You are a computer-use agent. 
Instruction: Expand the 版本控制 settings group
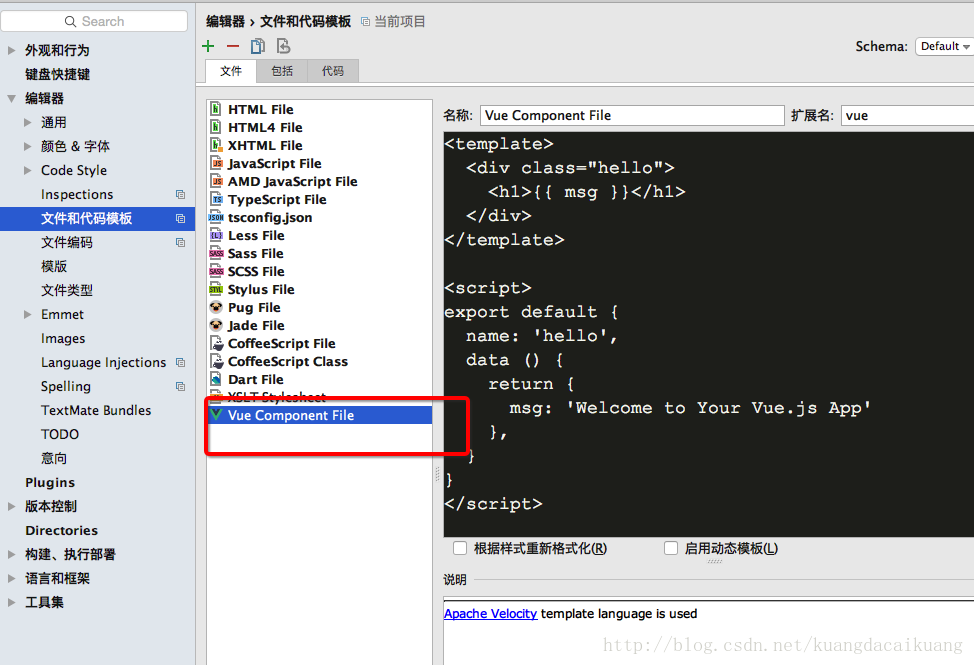click(11, 507)
